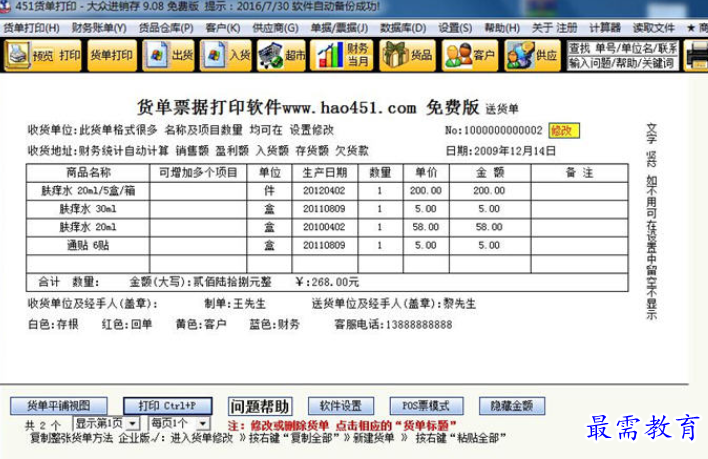Click the vertical 文字 side note
708x459 pixels.
click(x=652, y=221)
